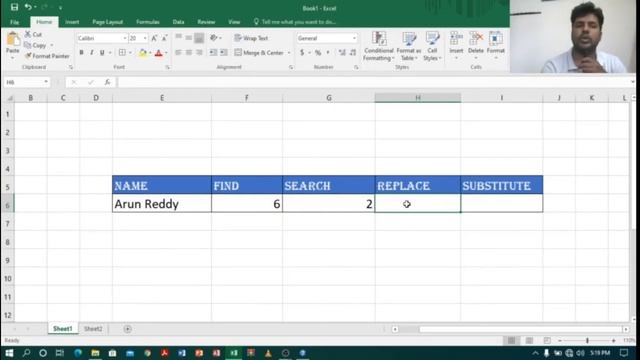
Task: Toggle Wrap Text
Action: (x=251, y=38)
